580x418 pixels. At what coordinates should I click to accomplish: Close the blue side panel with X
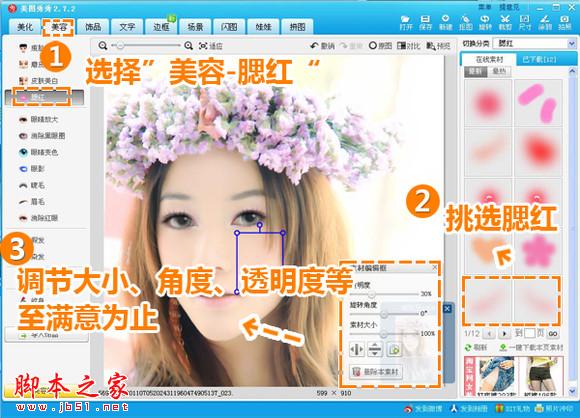click(447, 309)
